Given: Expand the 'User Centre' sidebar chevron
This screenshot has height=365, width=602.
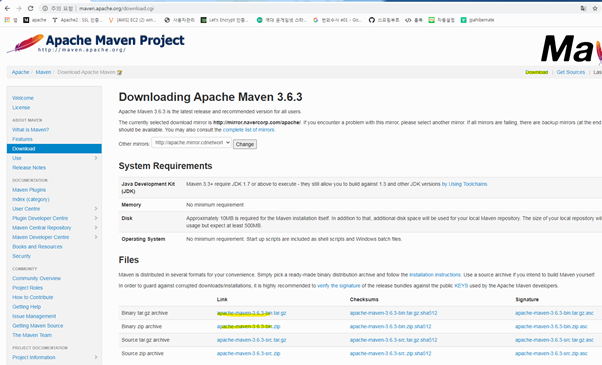Looking at the screenshot, I should click(96, 209).
